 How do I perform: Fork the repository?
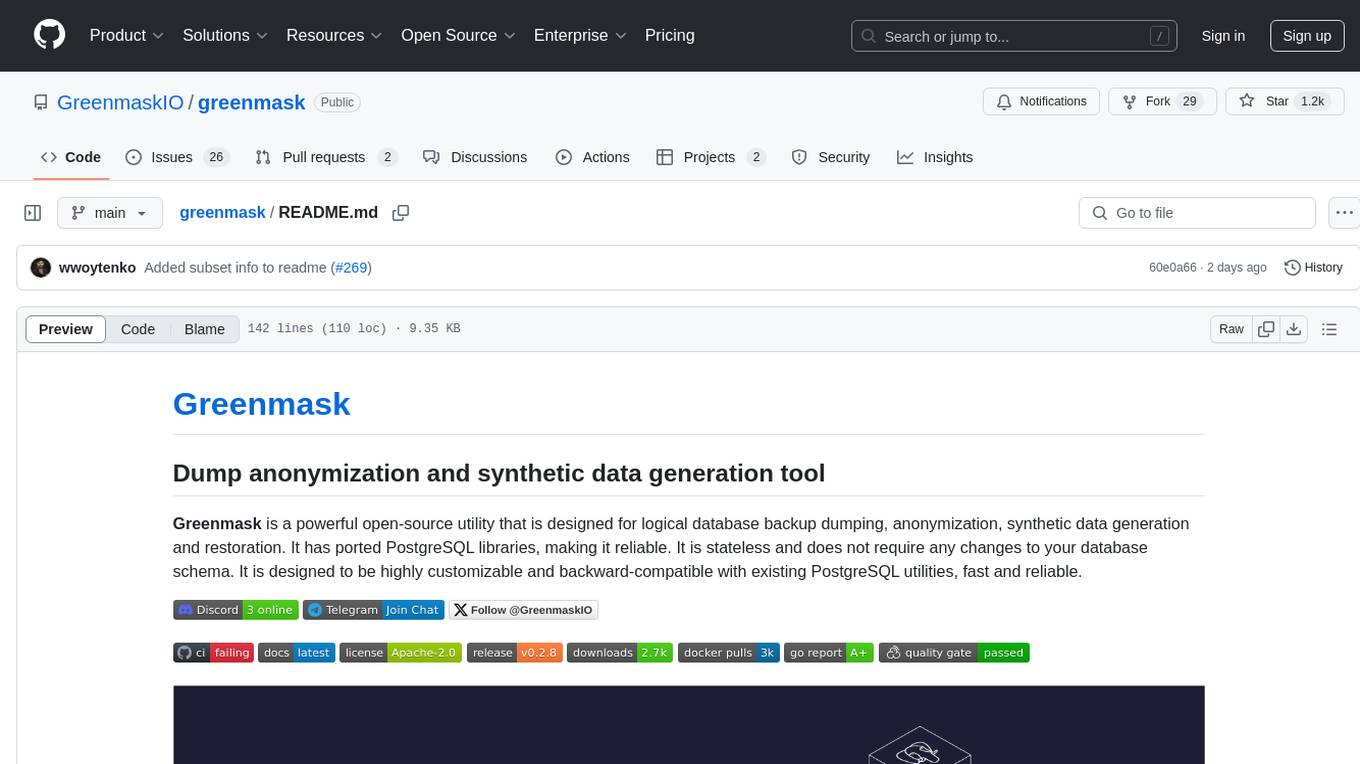pos(1162,102)
